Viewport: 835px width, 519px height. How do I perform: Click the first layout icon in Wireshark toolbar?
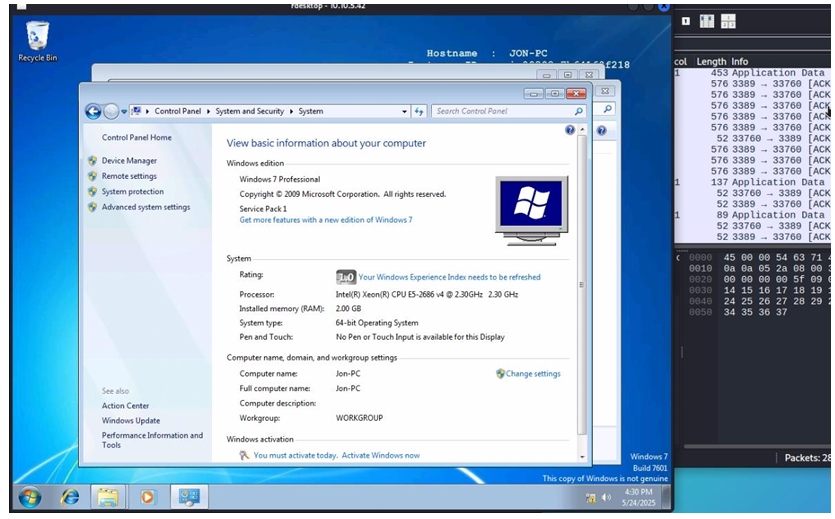[x=686, y=21]
